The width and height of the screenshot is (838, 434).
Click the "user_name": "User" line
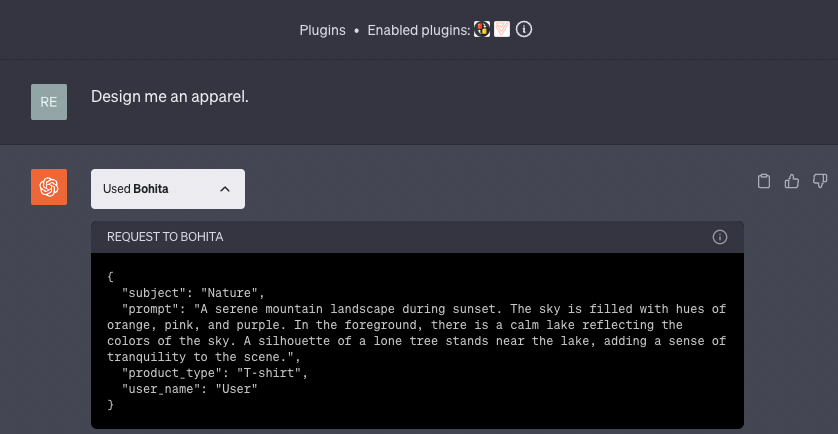coord(189,389)
